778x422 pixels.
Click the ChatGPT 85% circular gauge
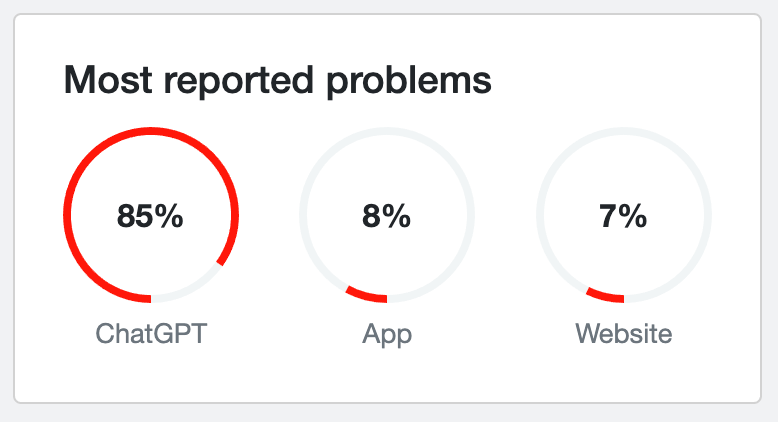click(x=151, y=215)
